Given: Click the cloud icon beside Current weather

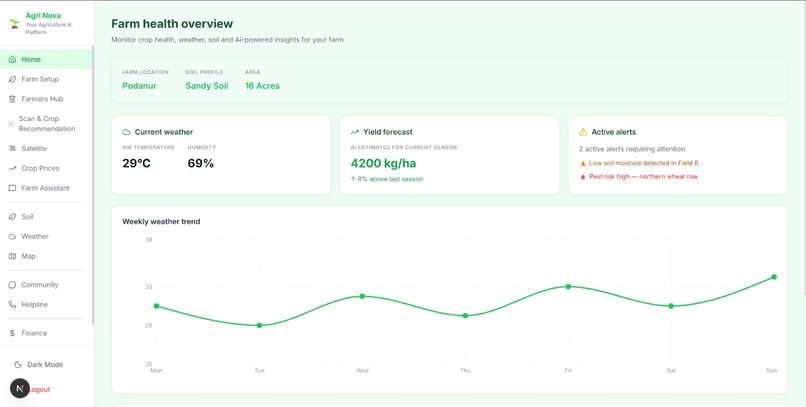Looking at the screenshot, I should pyautogui.click(x=126, y=132).
